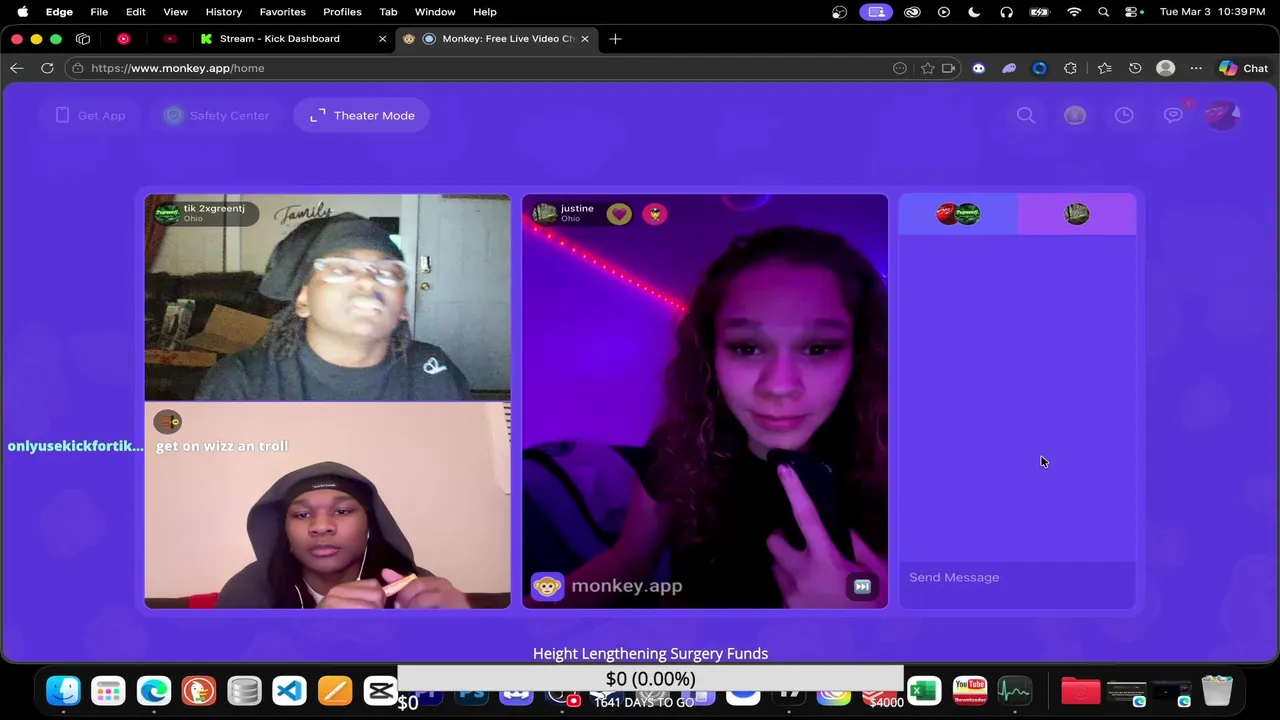Open the Monkey search icon
The image size is (1280, 720).
pos(1026,115)
